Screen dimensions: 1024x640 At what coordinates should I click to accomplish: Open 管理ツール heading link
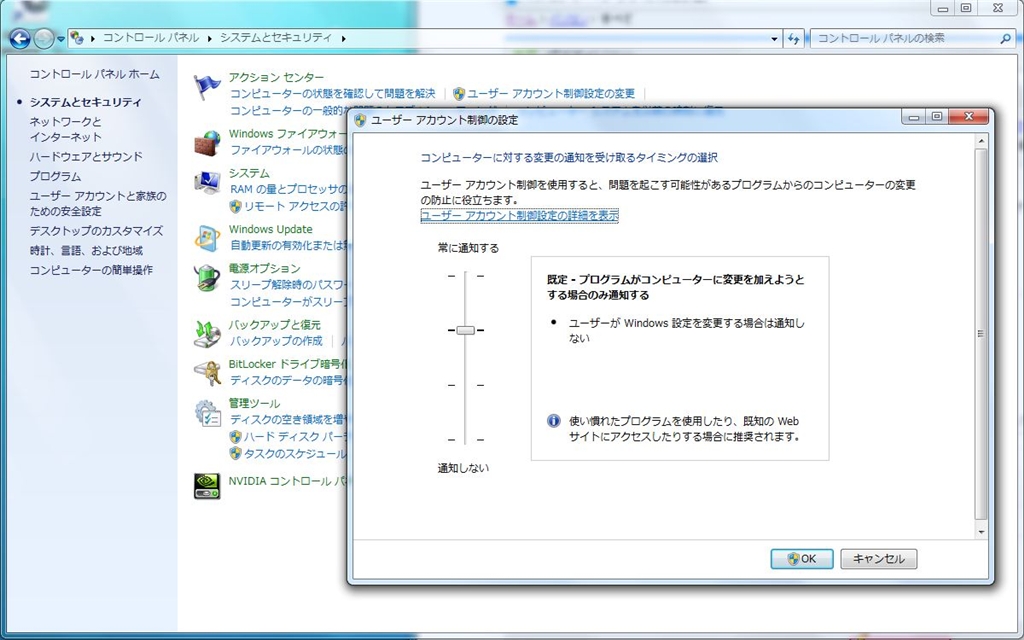254,404
